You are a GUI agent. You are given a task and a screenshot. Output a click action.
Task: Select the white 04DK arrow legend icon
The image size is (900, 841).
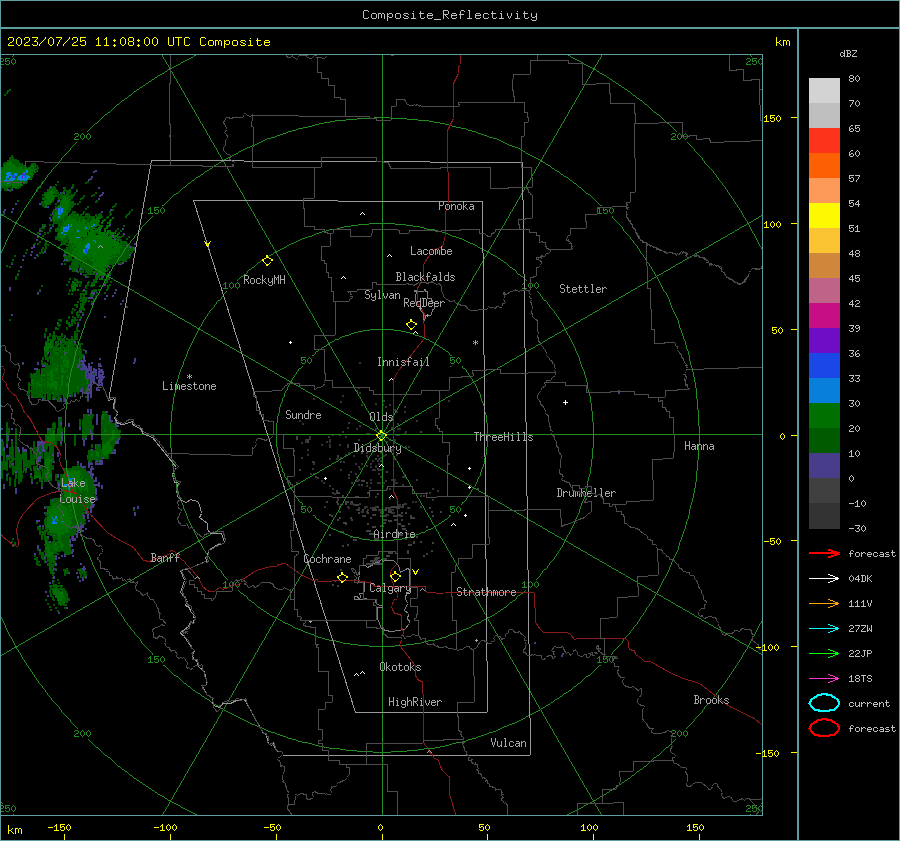coord(824,578)
